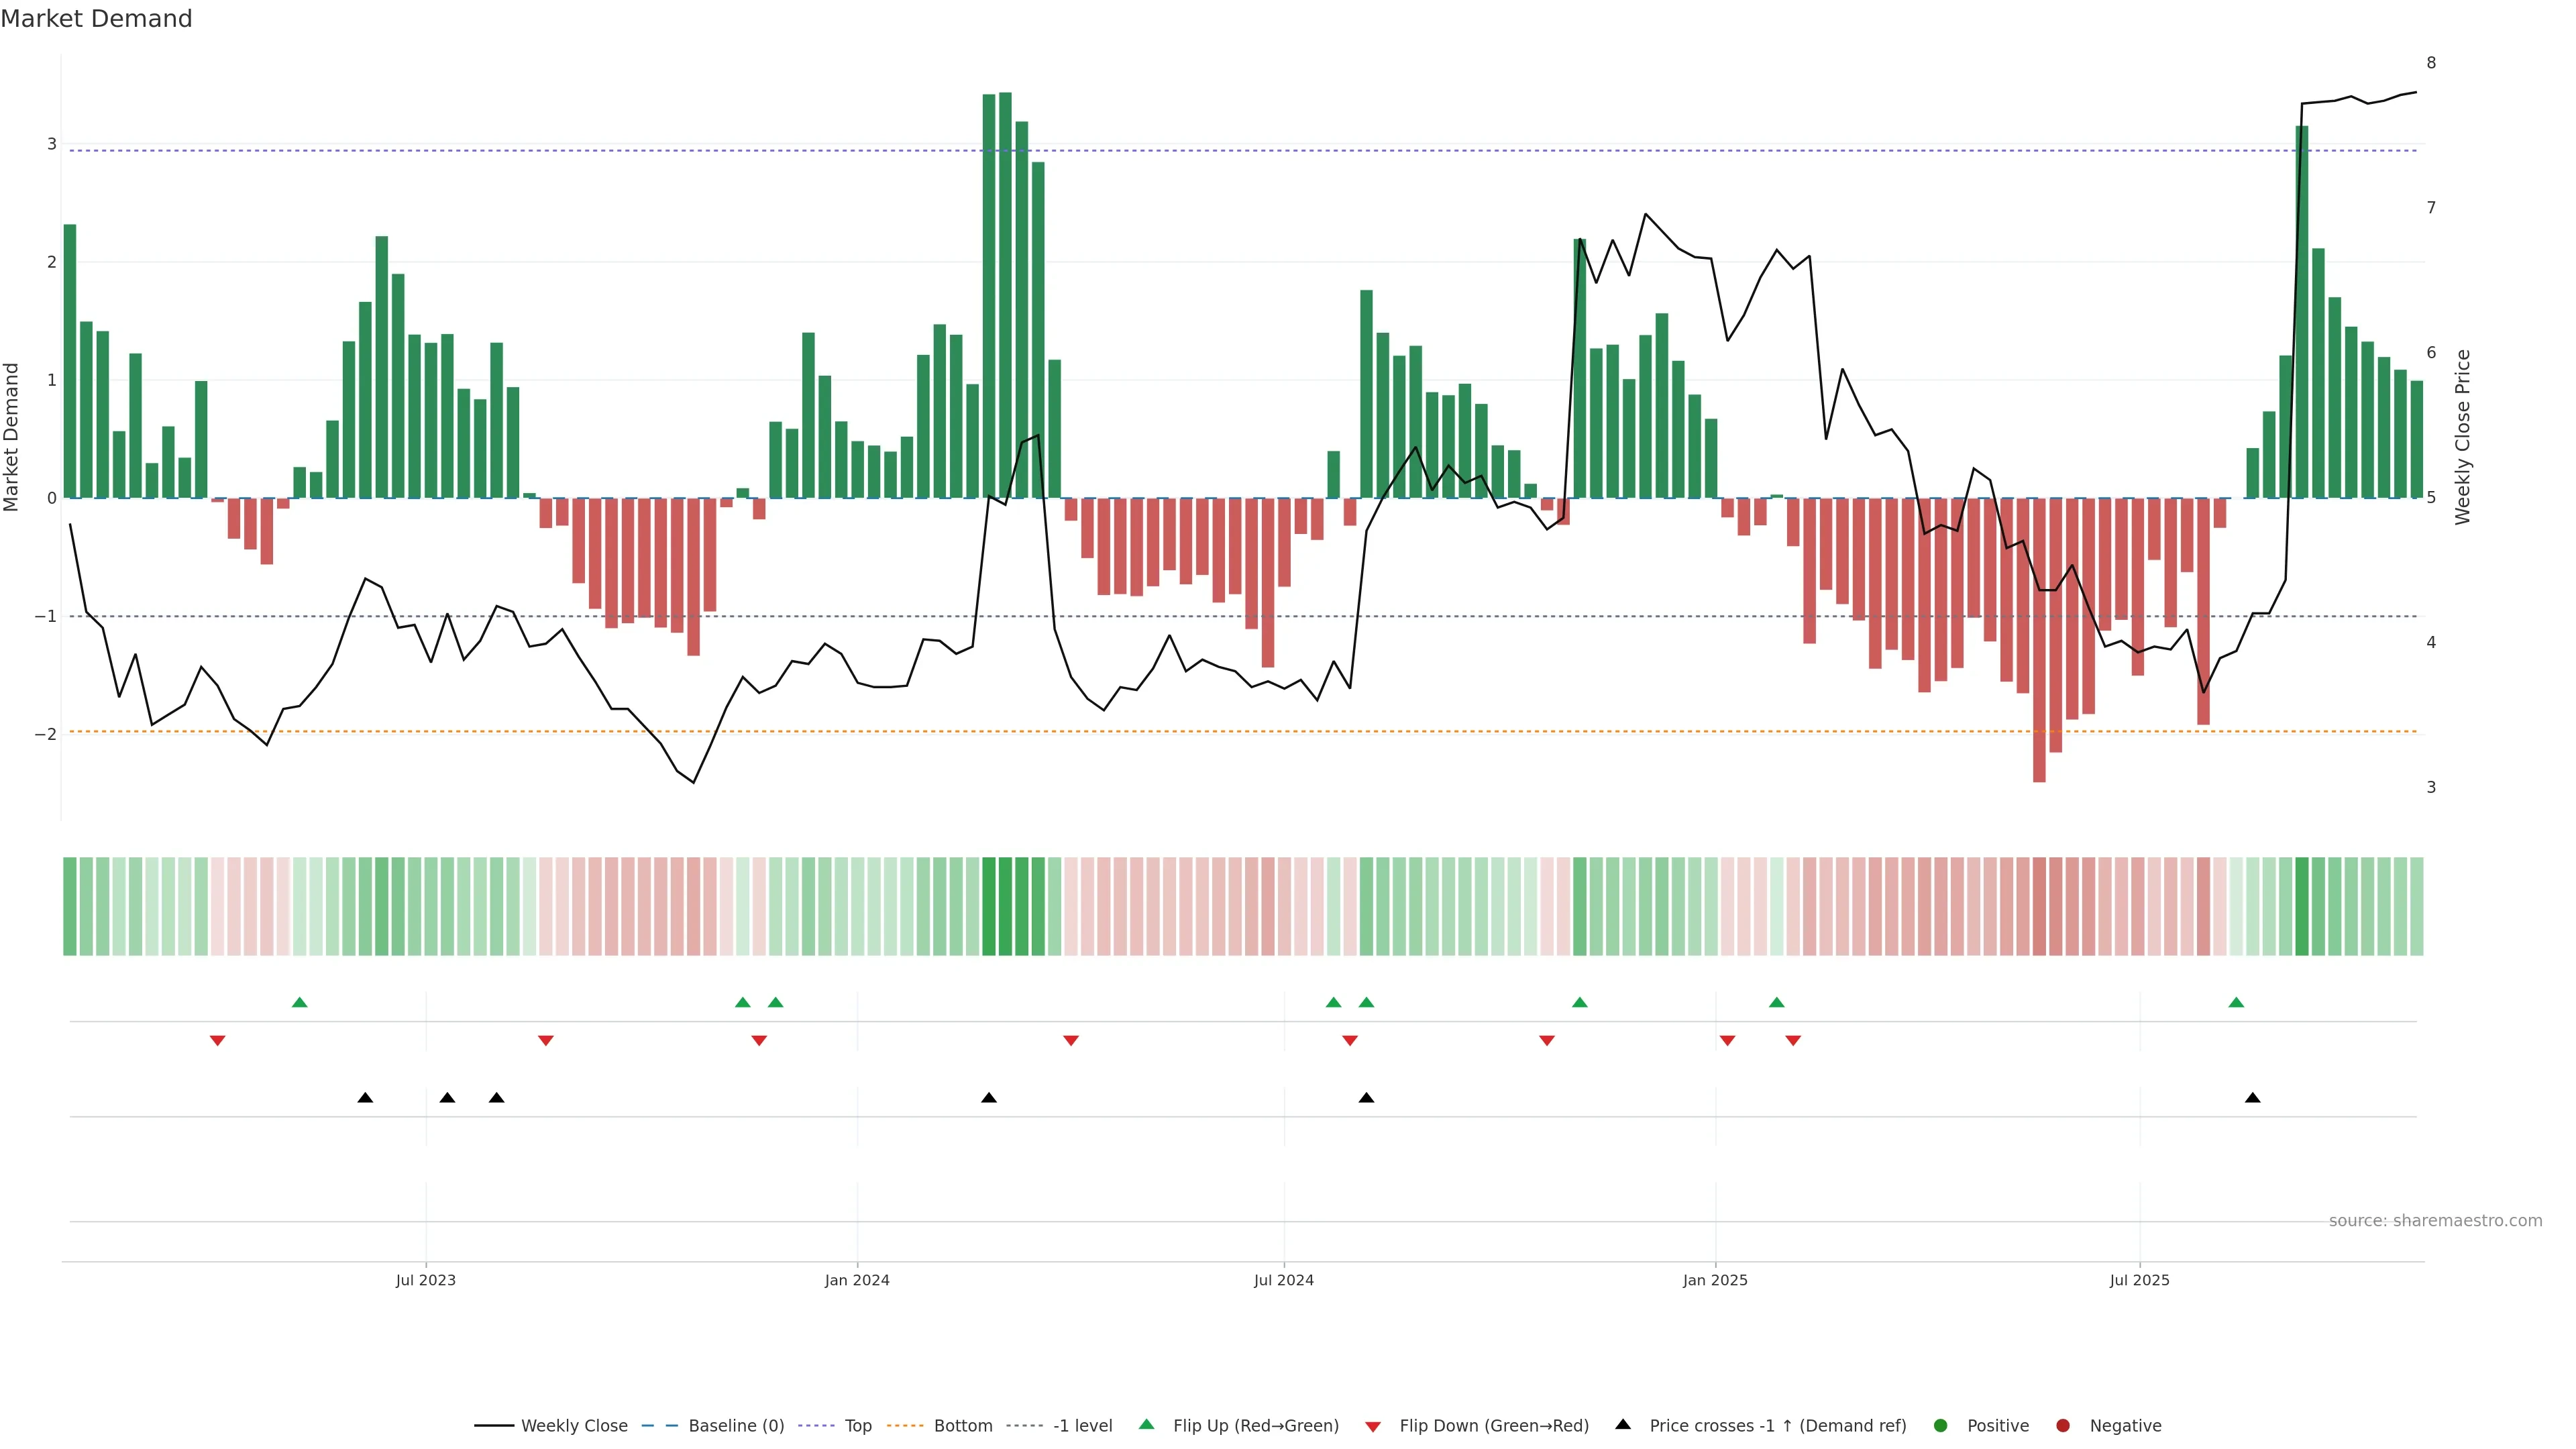Click red Flip Down legend triangle icon
2576x1449 pixels.
coord(1373,1426)
